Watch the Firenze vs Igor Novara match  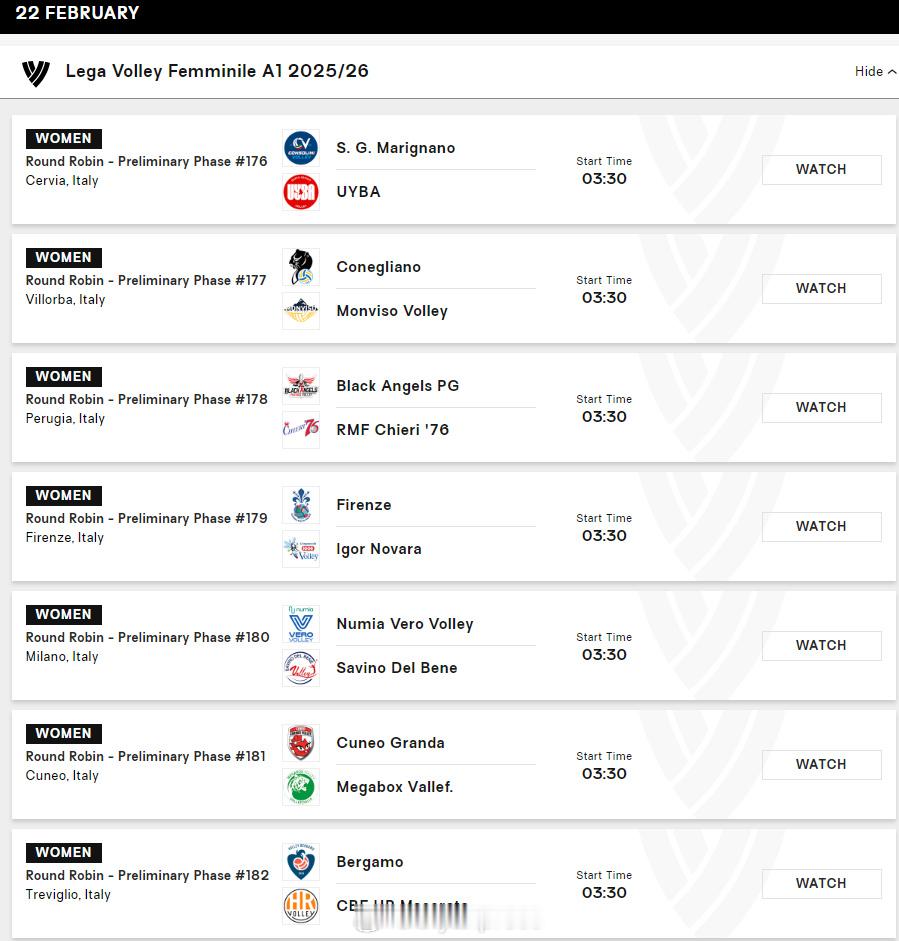821,526
